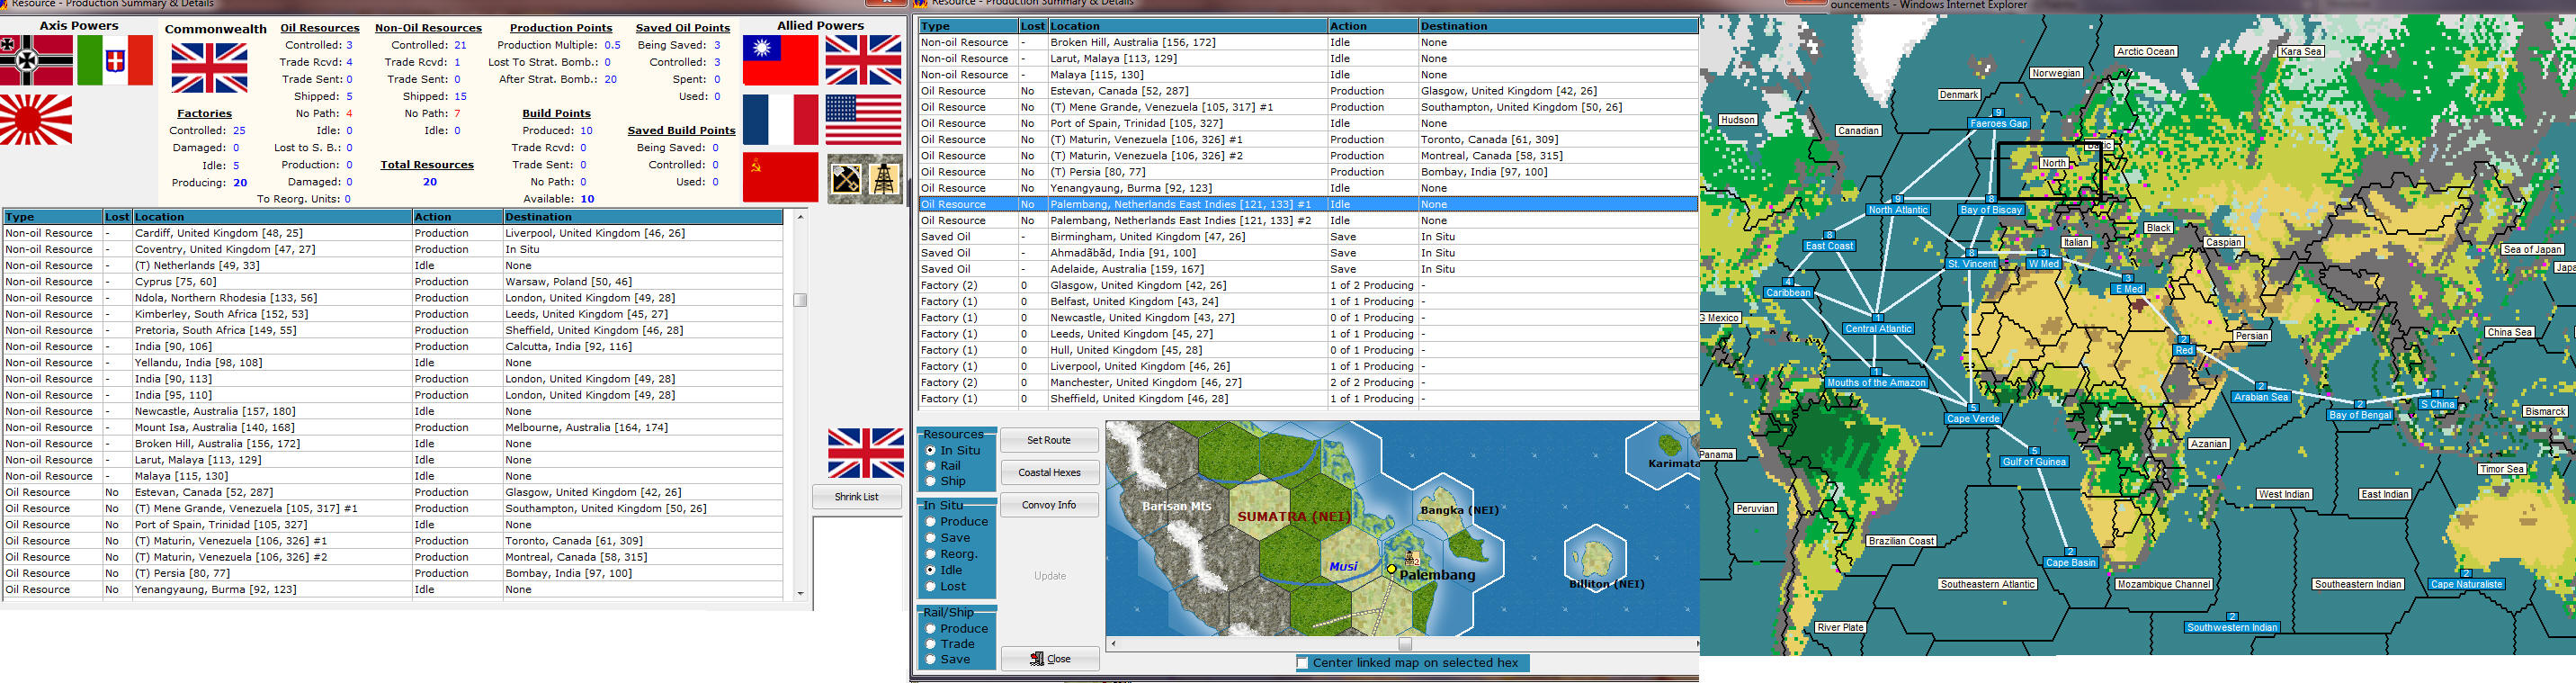
Task: Open Convoy Info
Action: 1048,505
